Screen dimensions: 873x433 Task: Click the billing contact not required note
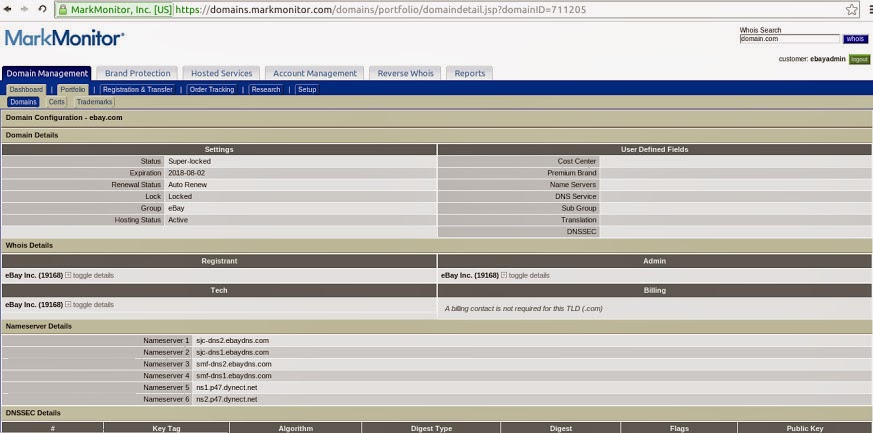pos(523,308)
